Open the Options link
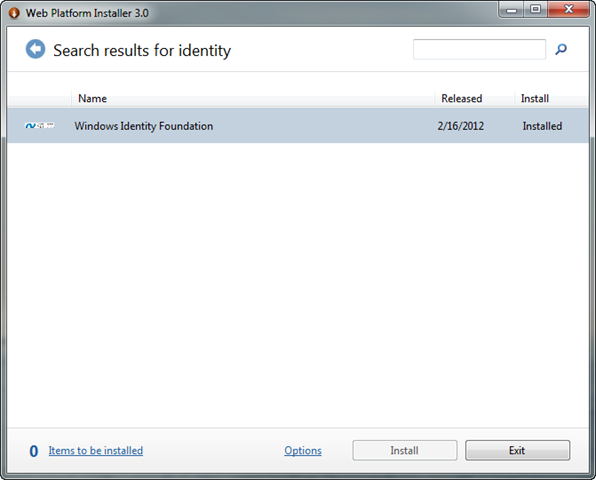This screenshot has width=596, height=480. [x=303, y=450]
